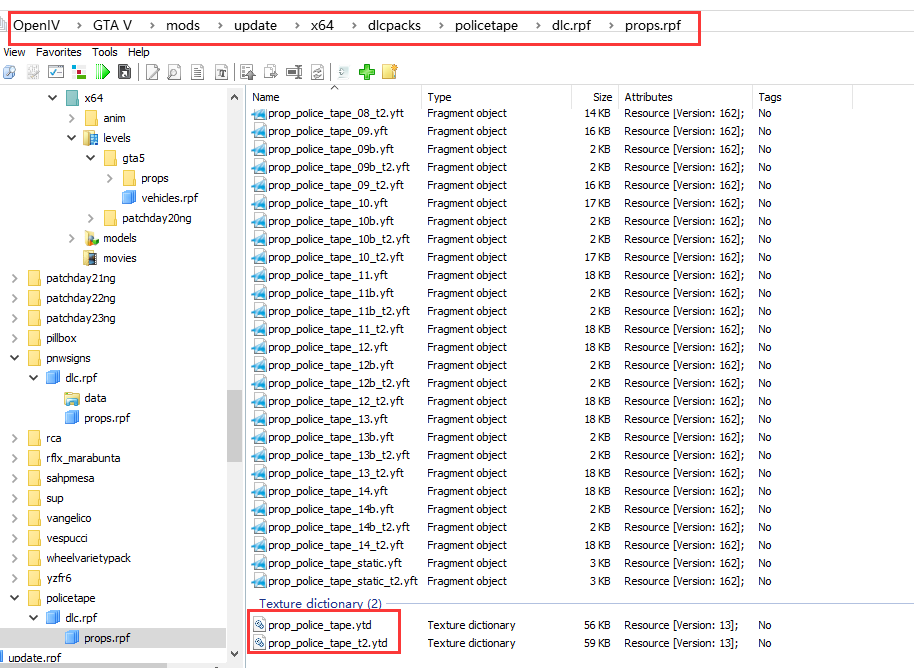Image resolution: width=914 pixels, height=668 pixels.
Task: Click the green play arrow icon
Action: (102, 72)
